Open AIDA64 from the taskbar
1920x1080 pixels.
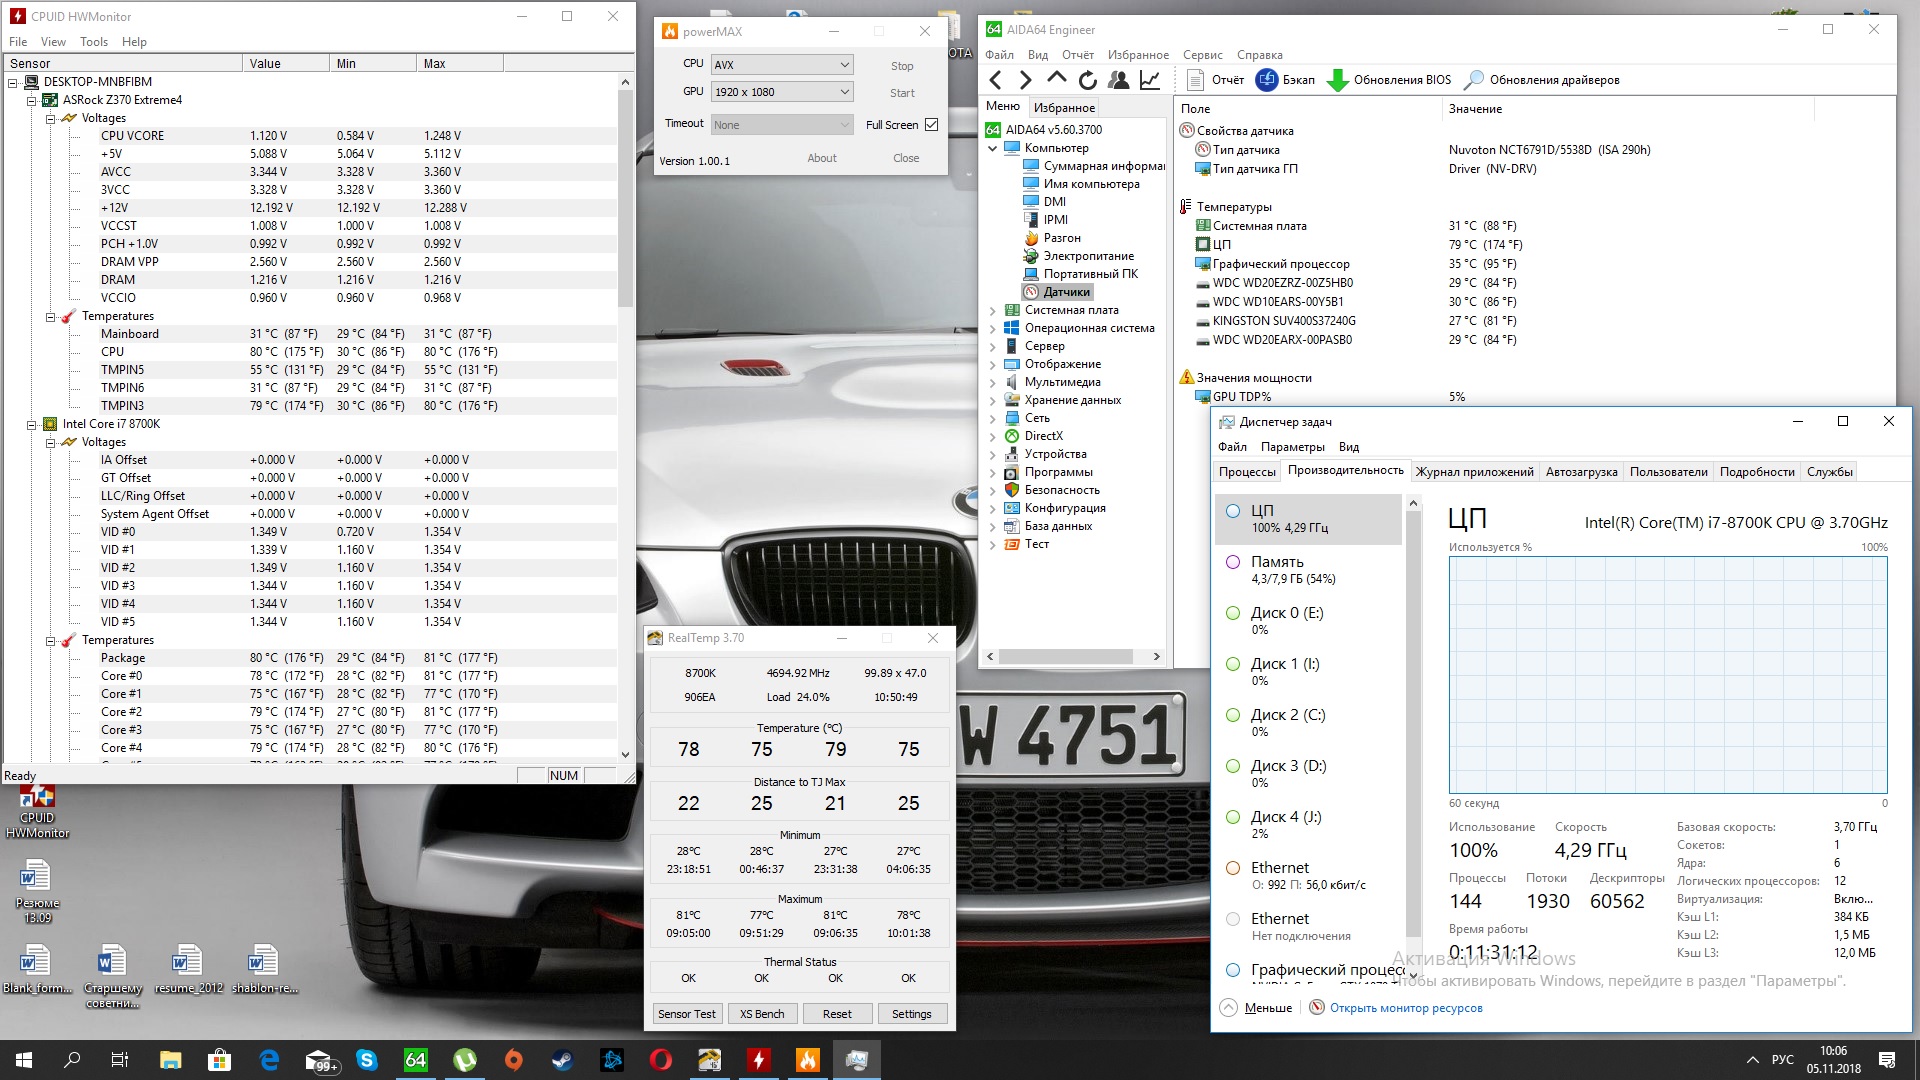(x=415, y=1060)
